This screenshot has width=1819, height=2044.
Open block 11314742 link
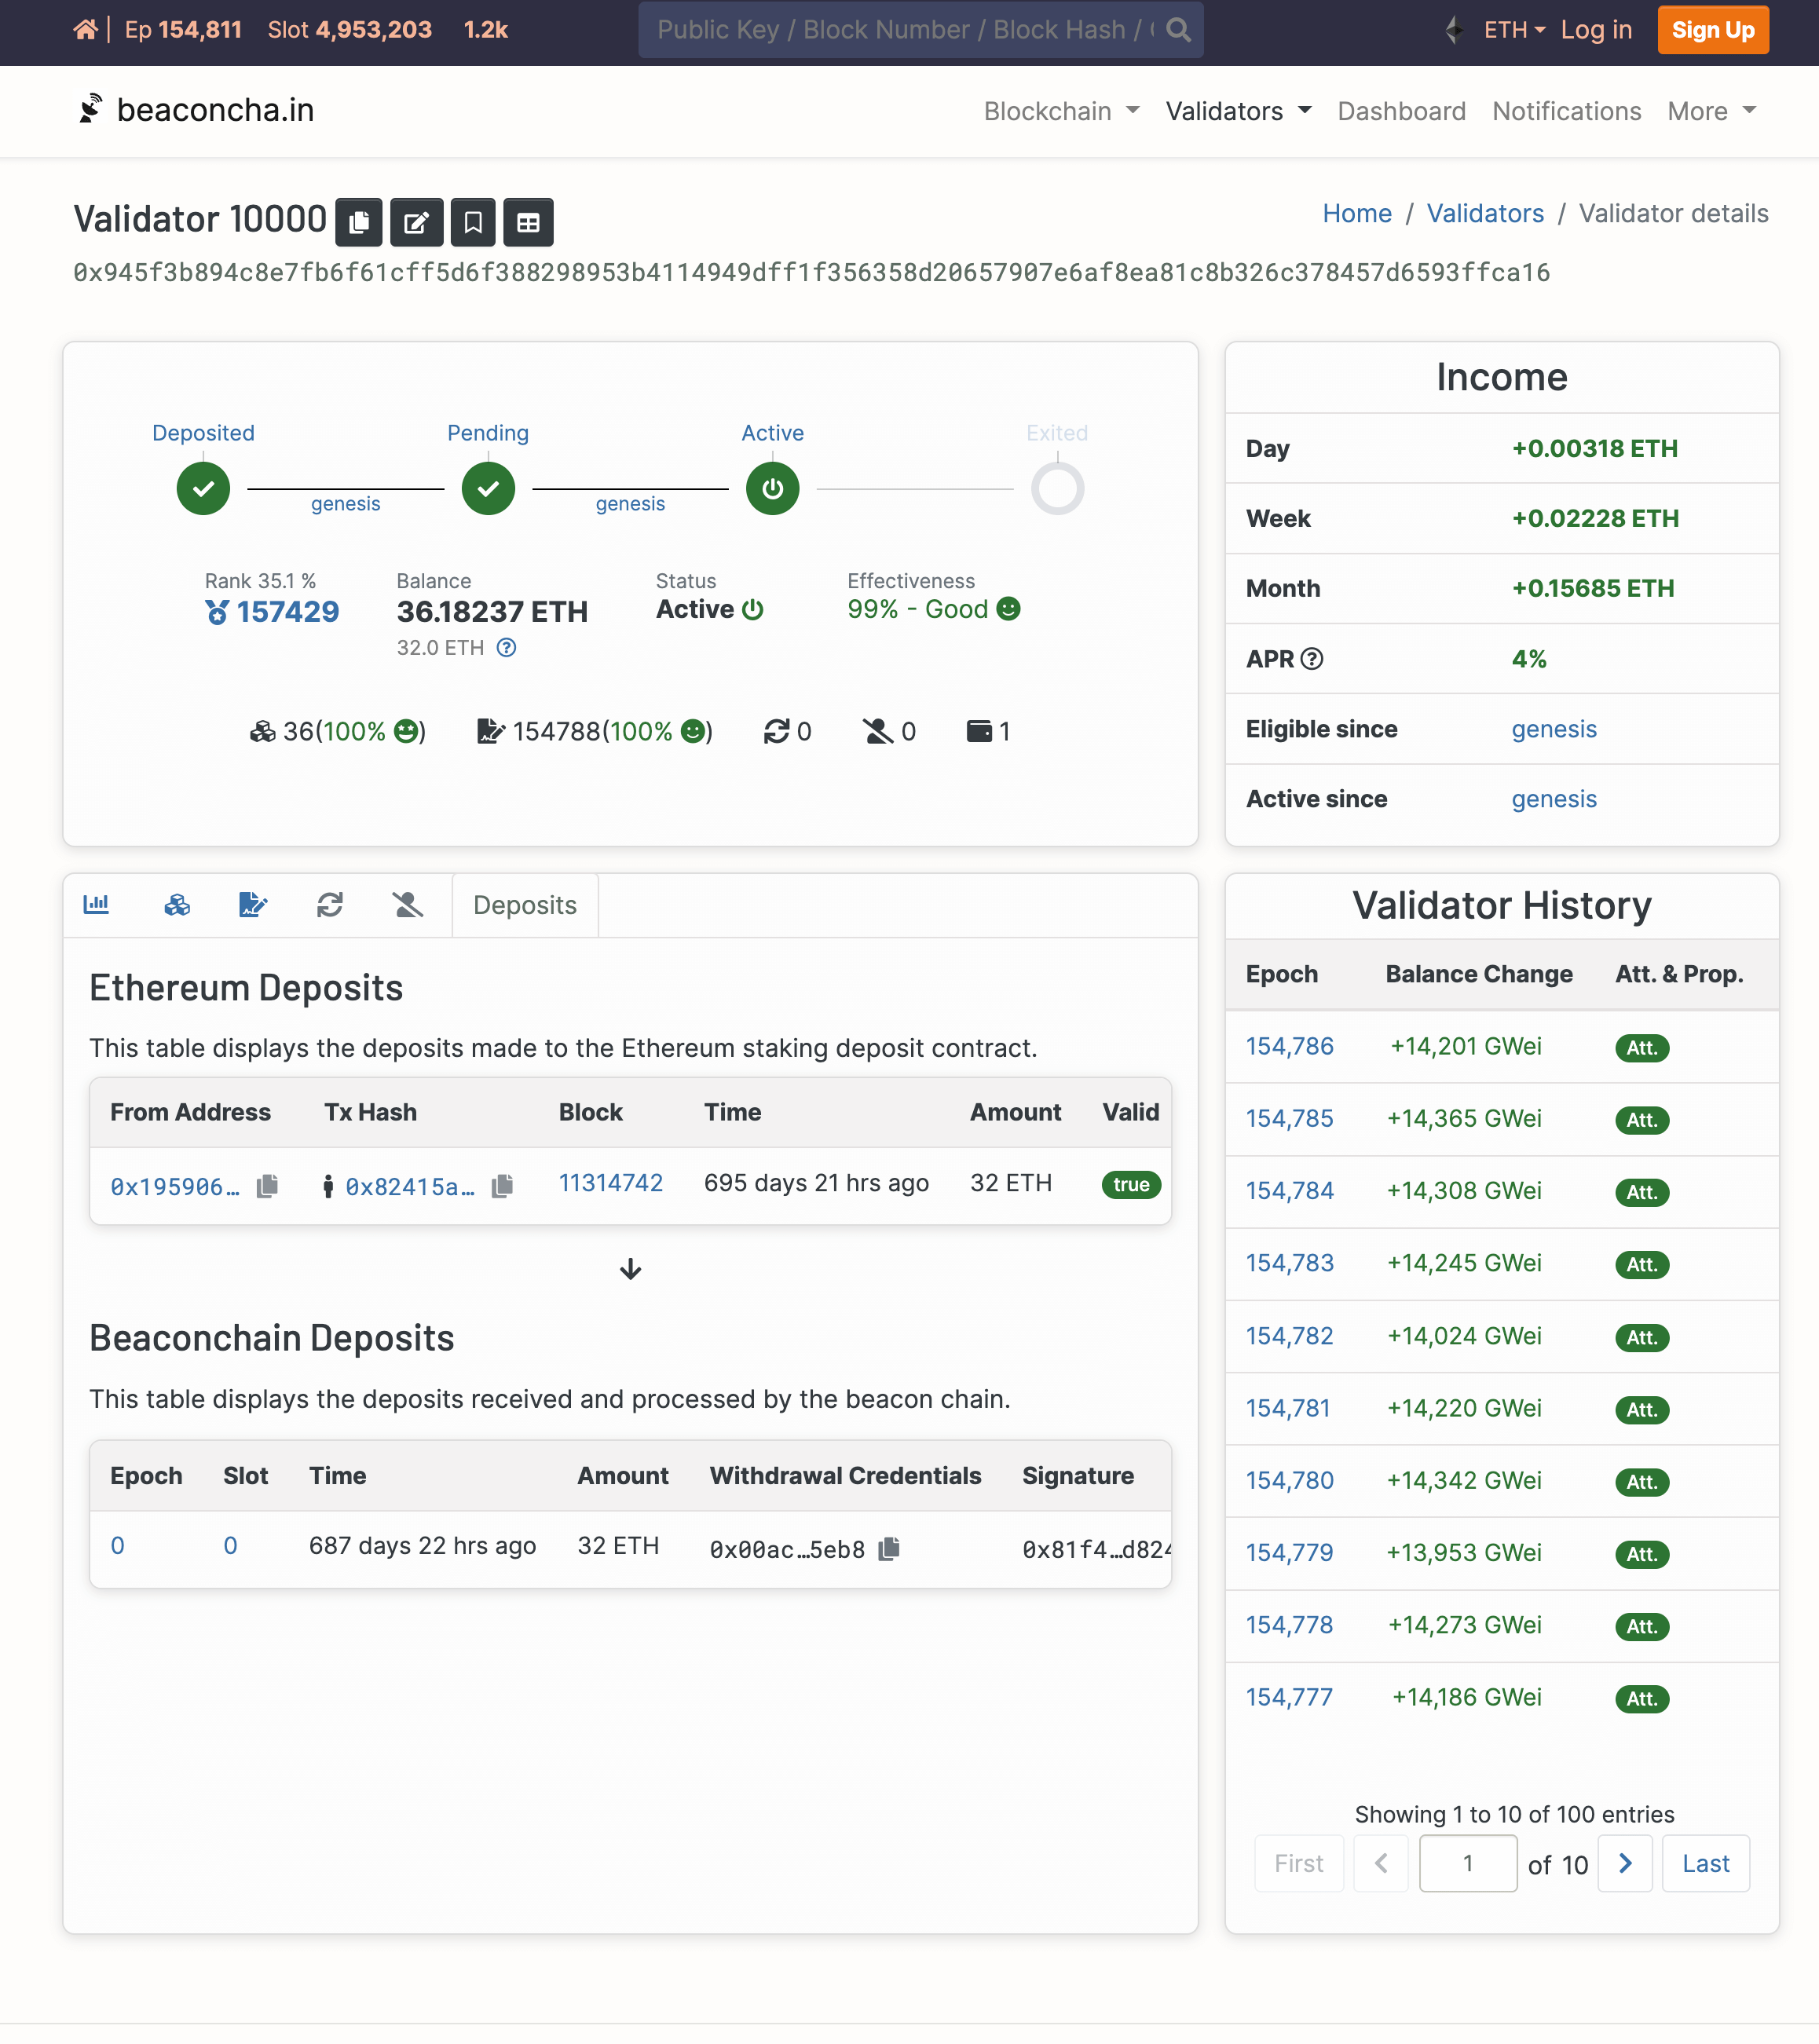point(610,1183)
